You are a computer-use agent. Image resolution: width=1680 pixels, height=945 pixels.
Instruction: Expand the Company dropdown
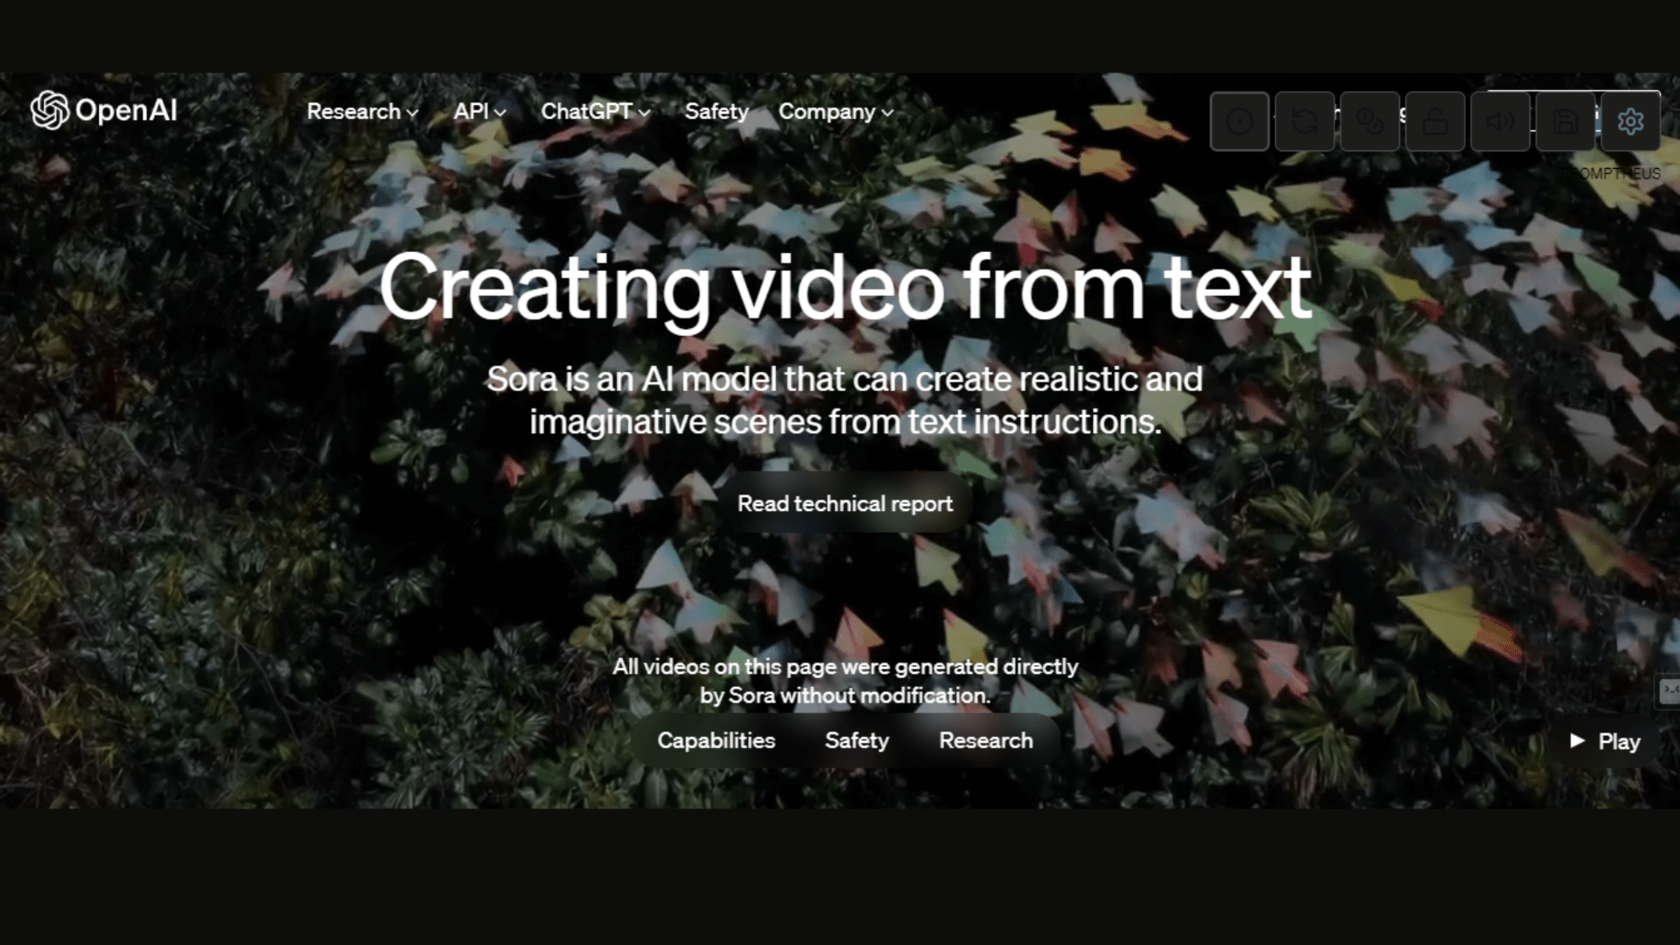(x=835, y=112)
